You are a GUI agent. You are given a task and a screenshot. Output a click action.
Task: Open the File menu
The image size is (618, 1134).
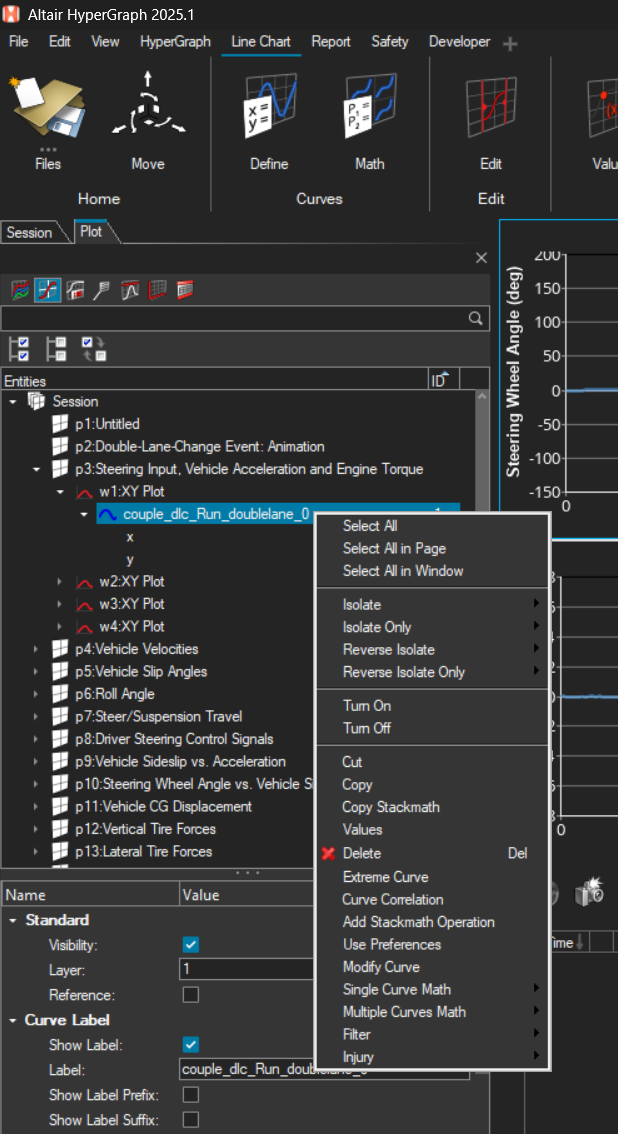(x=18, y=42)
